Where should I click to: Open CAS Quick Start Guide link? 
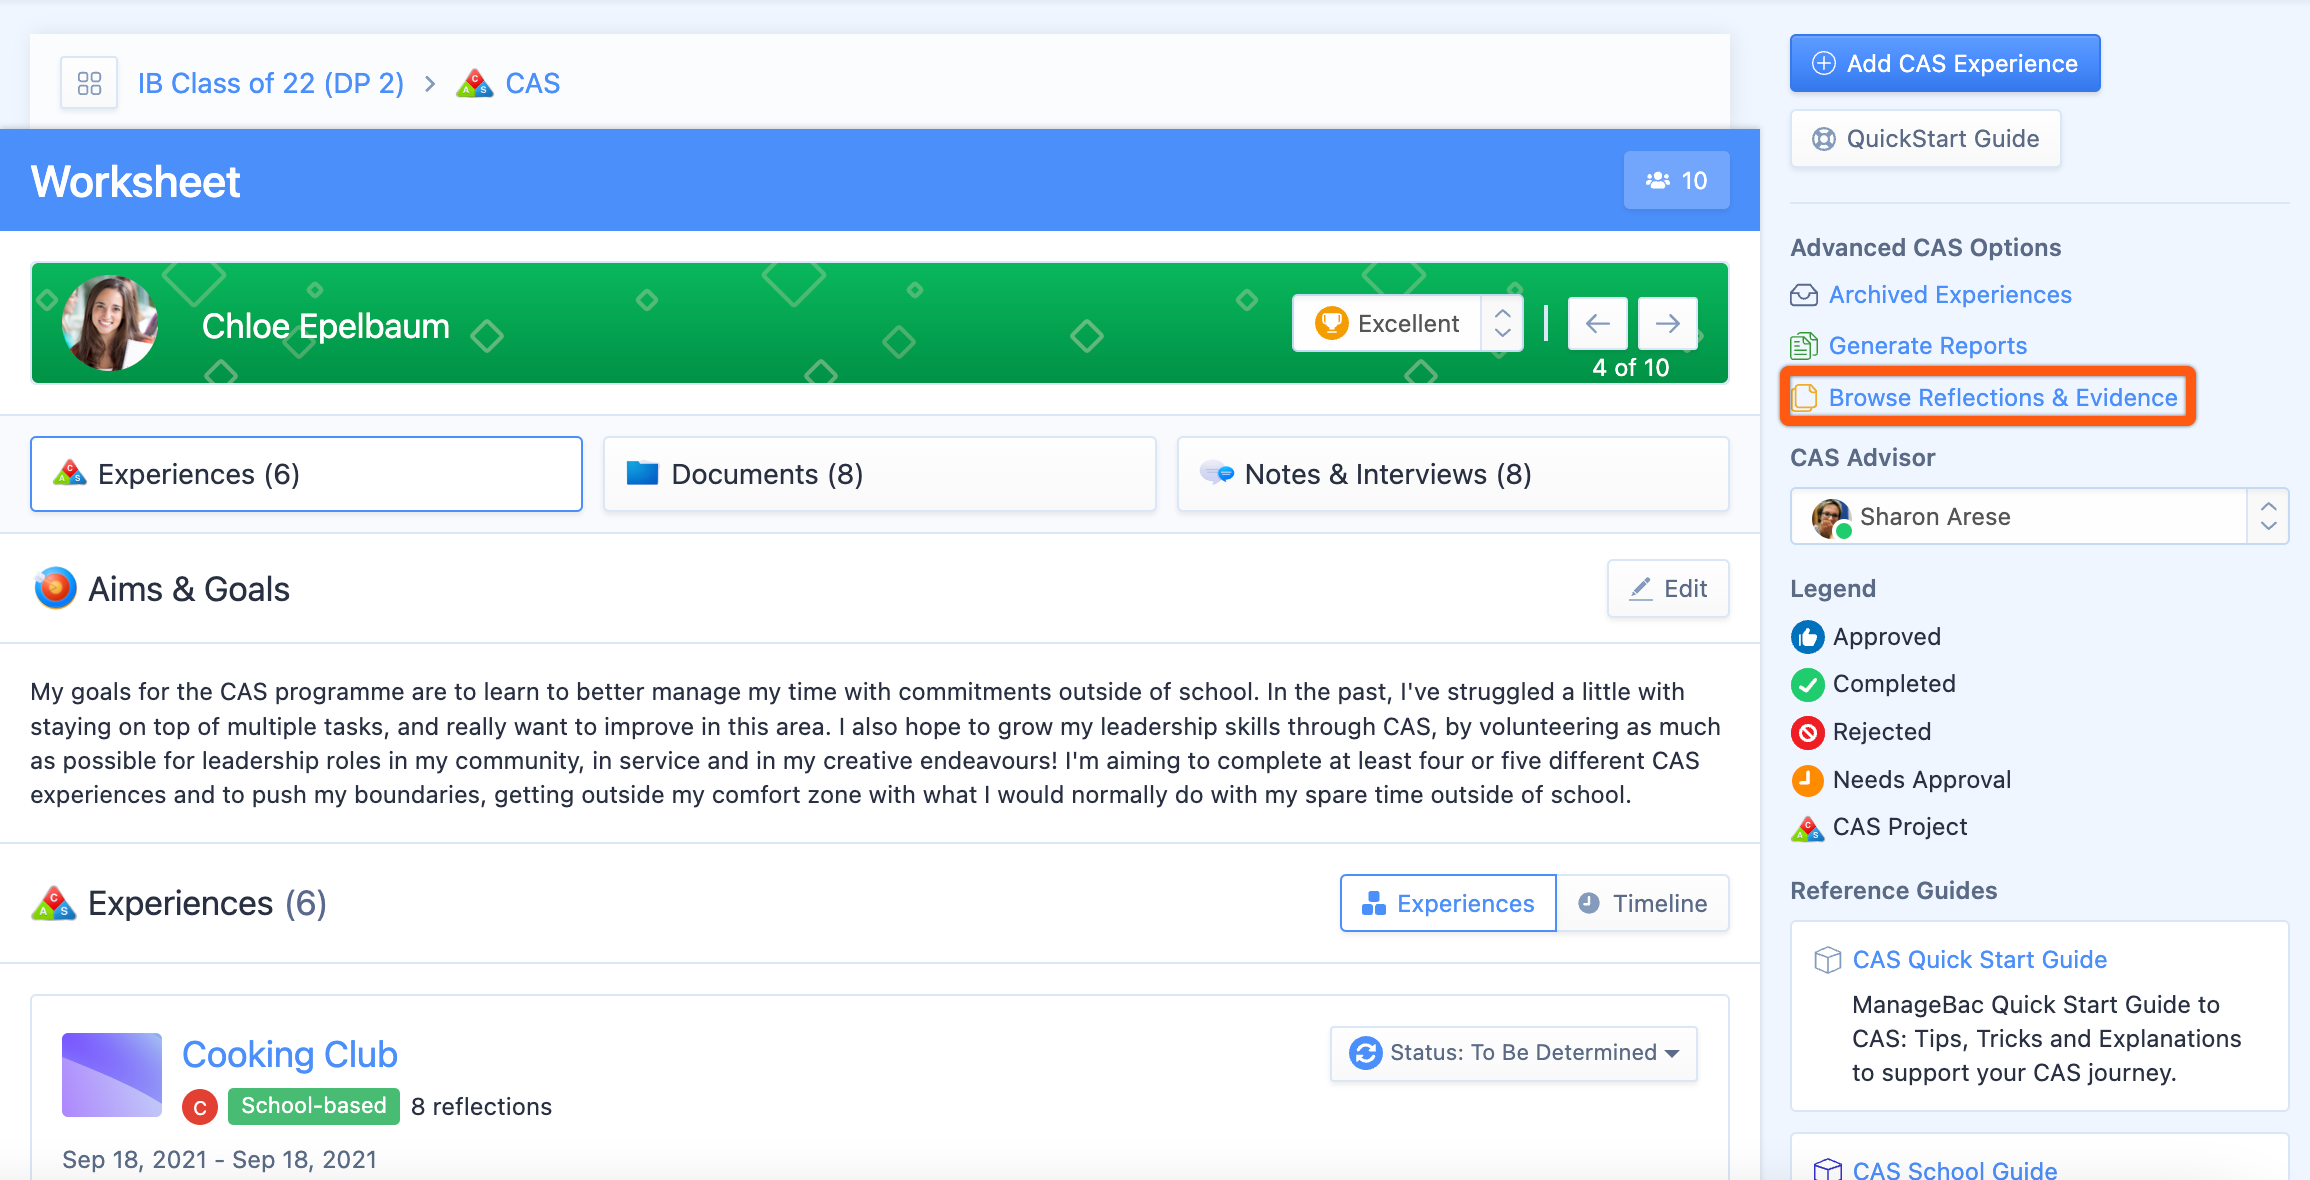[x=1979, y=959]
